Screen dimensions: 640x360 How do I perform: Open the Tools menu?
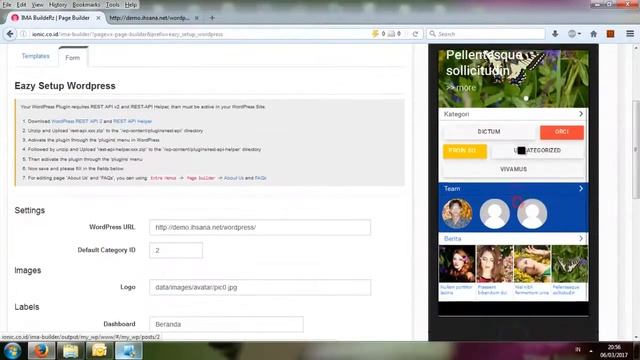[113, 5]
